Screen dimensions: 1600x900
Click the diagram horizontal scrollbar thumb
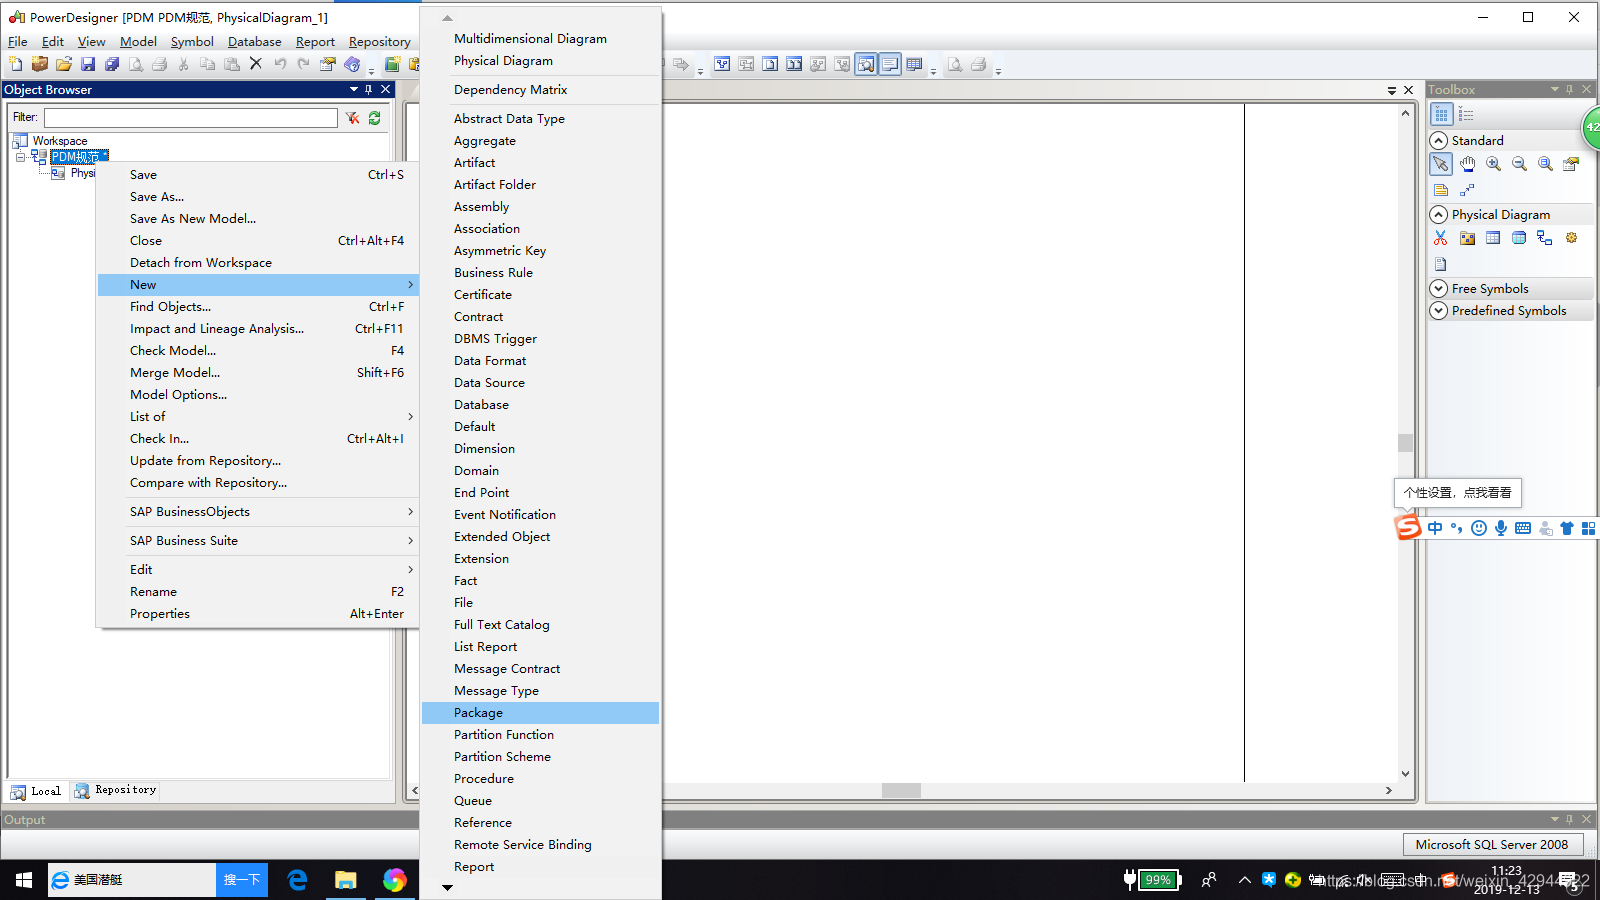point(901,790)
